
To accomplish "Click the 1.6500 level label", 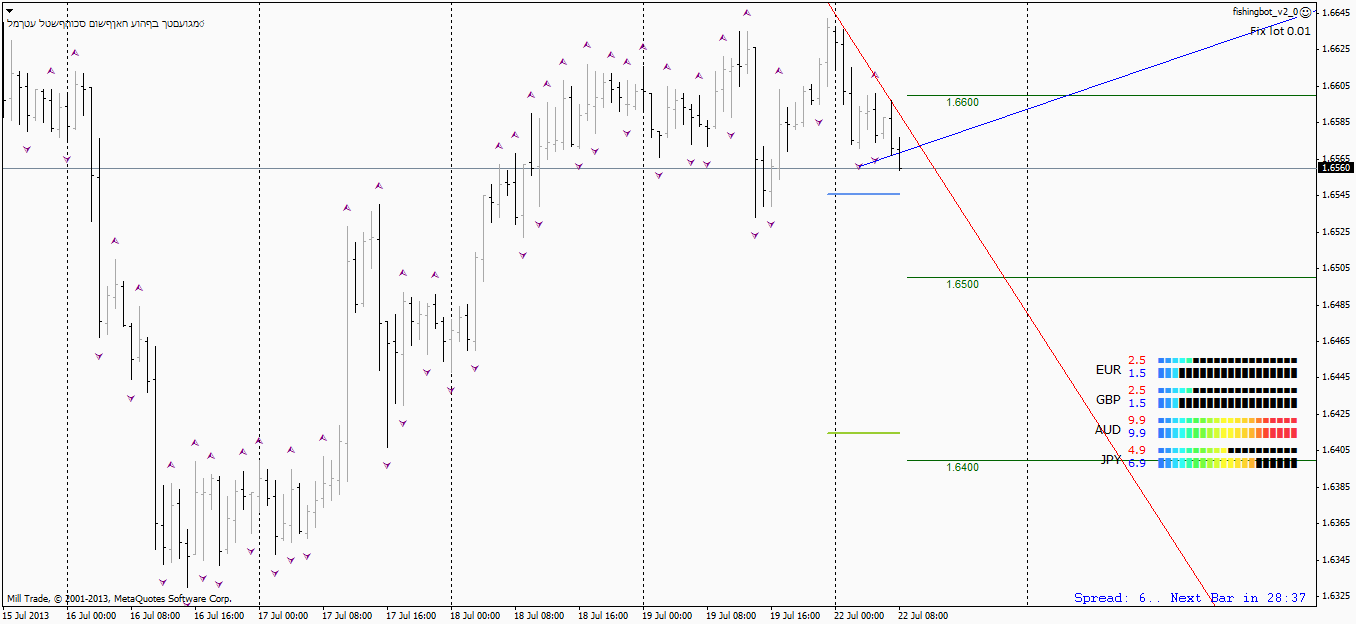I will pos(962,284).
